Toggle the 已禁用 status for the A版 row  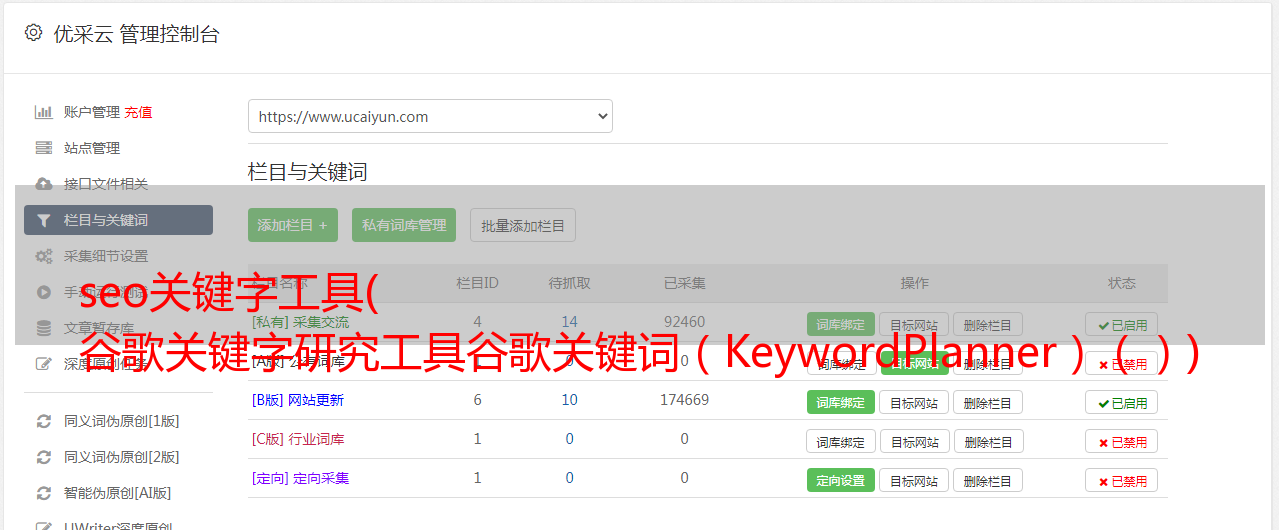coord(1122,363)
